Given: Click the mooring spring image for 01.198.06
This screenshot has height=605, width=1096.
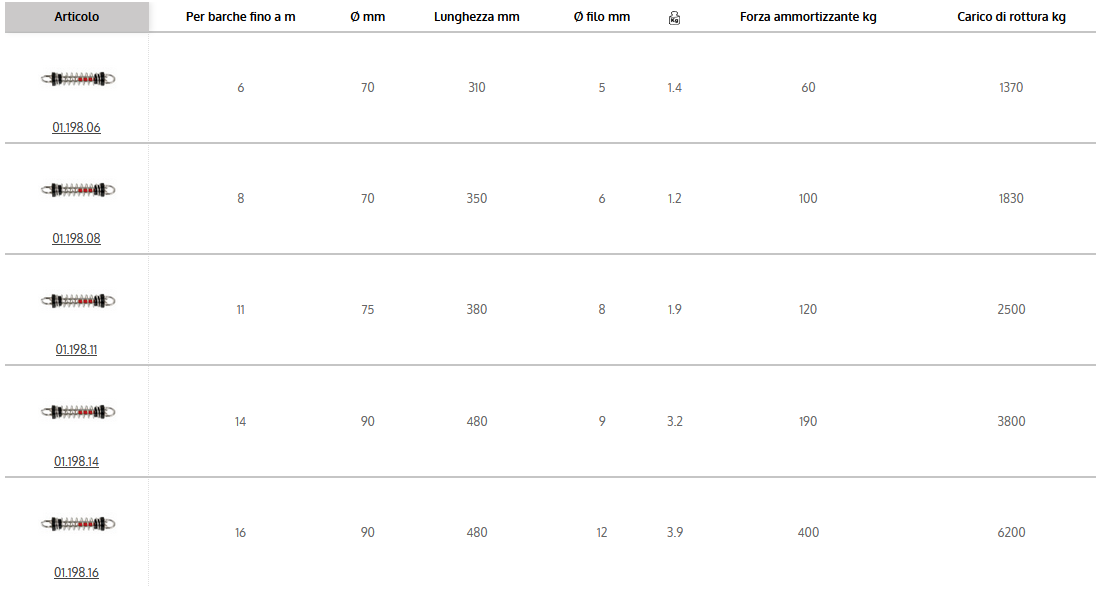Looking at the screenshot, I should click(79, 80).
